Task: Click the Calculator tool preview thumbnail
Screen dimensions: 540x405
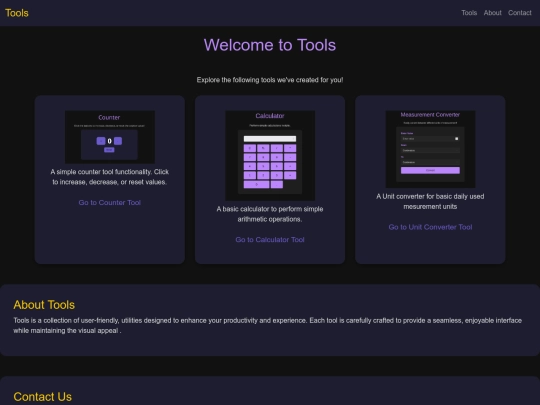Action: pyautogui.click(x=270, y=155)
